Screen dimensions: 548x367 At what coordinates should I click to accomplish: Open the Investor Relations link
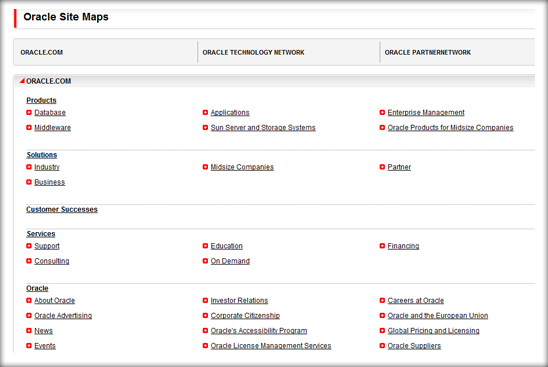coord(239,301)
